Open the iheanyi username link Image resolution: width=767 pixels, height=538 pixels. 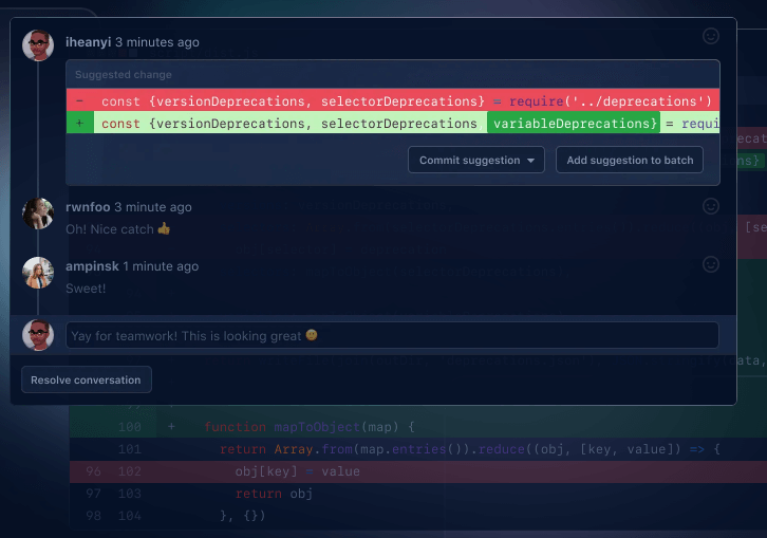[x=88, y=43]
